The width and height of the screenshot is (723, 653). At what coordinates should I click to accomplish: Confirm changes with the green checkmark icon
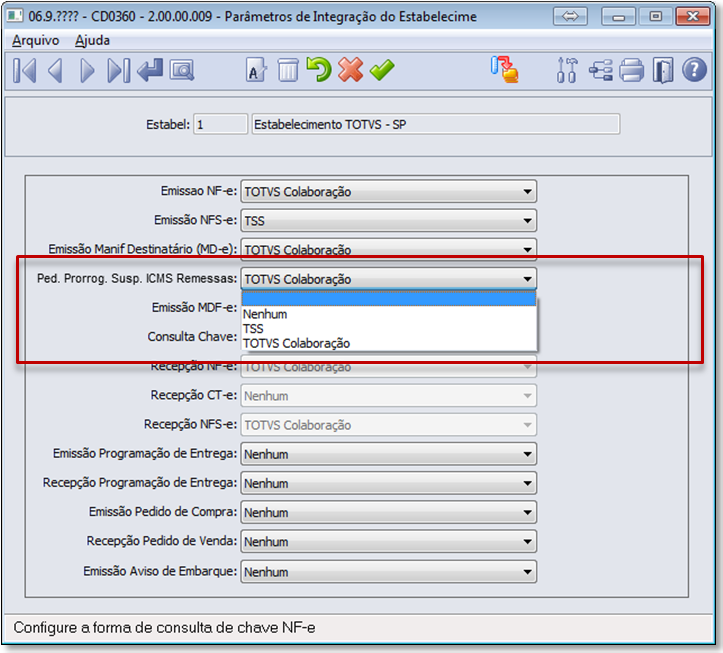(x=382, y=70)
